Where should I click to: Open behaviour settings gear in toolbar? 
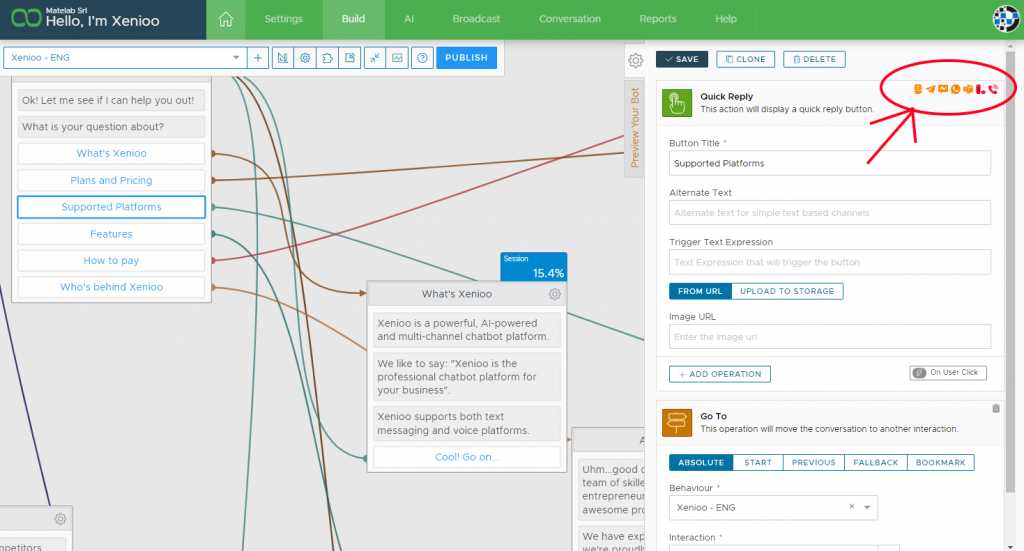click(x=305, y=57)
